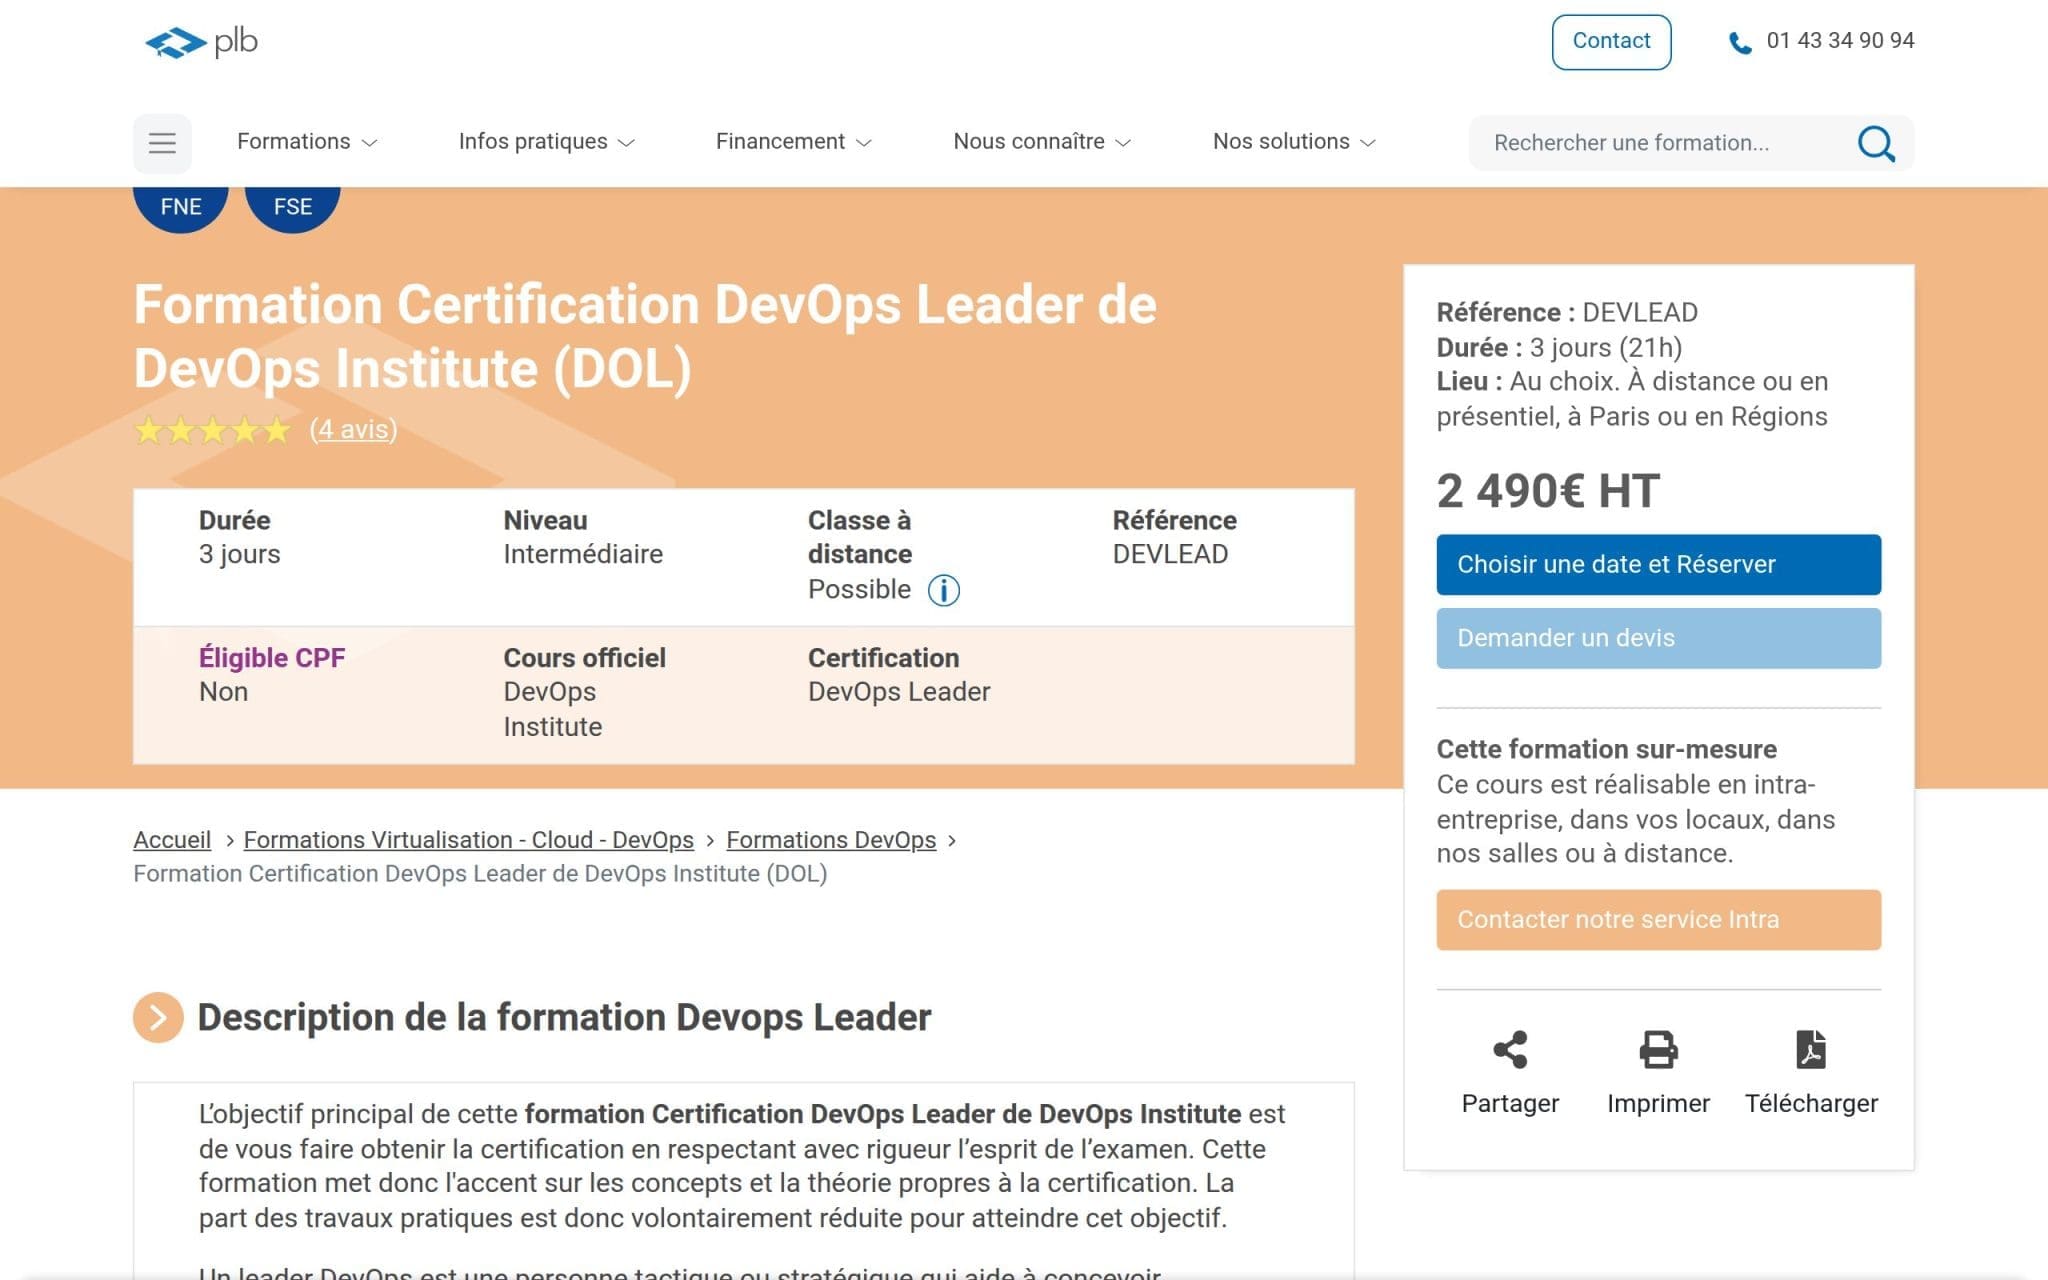Print the page using the Imprimer icon
2048x1280 pixels.
[1658, 1050]
